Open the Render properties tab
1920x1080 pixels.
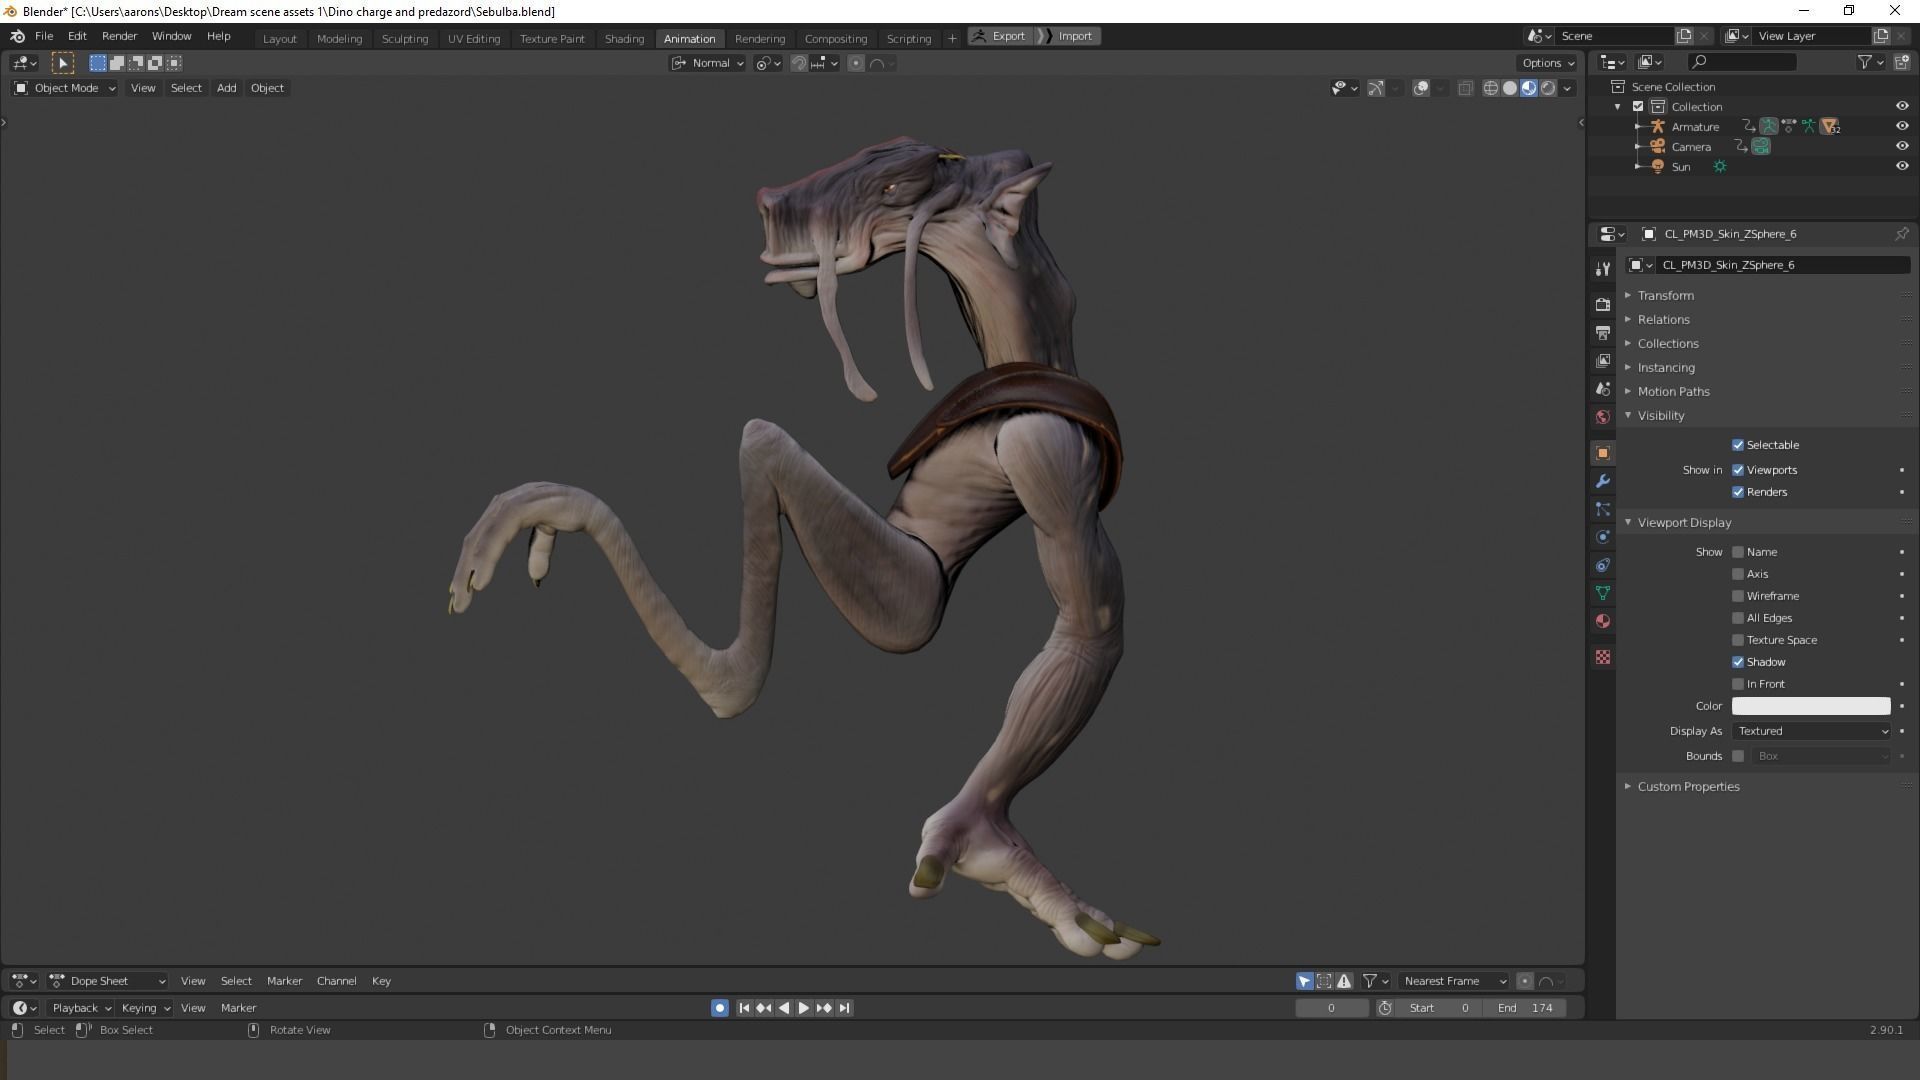click(x=1603, y=305)
